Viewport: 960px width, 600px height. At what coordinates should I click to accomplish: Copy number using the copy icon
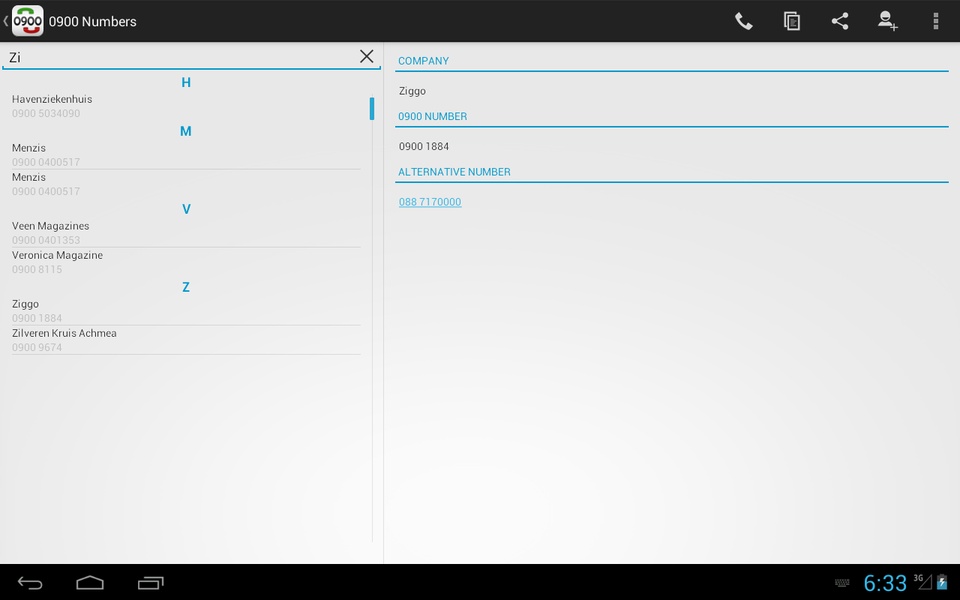point(792,21)
